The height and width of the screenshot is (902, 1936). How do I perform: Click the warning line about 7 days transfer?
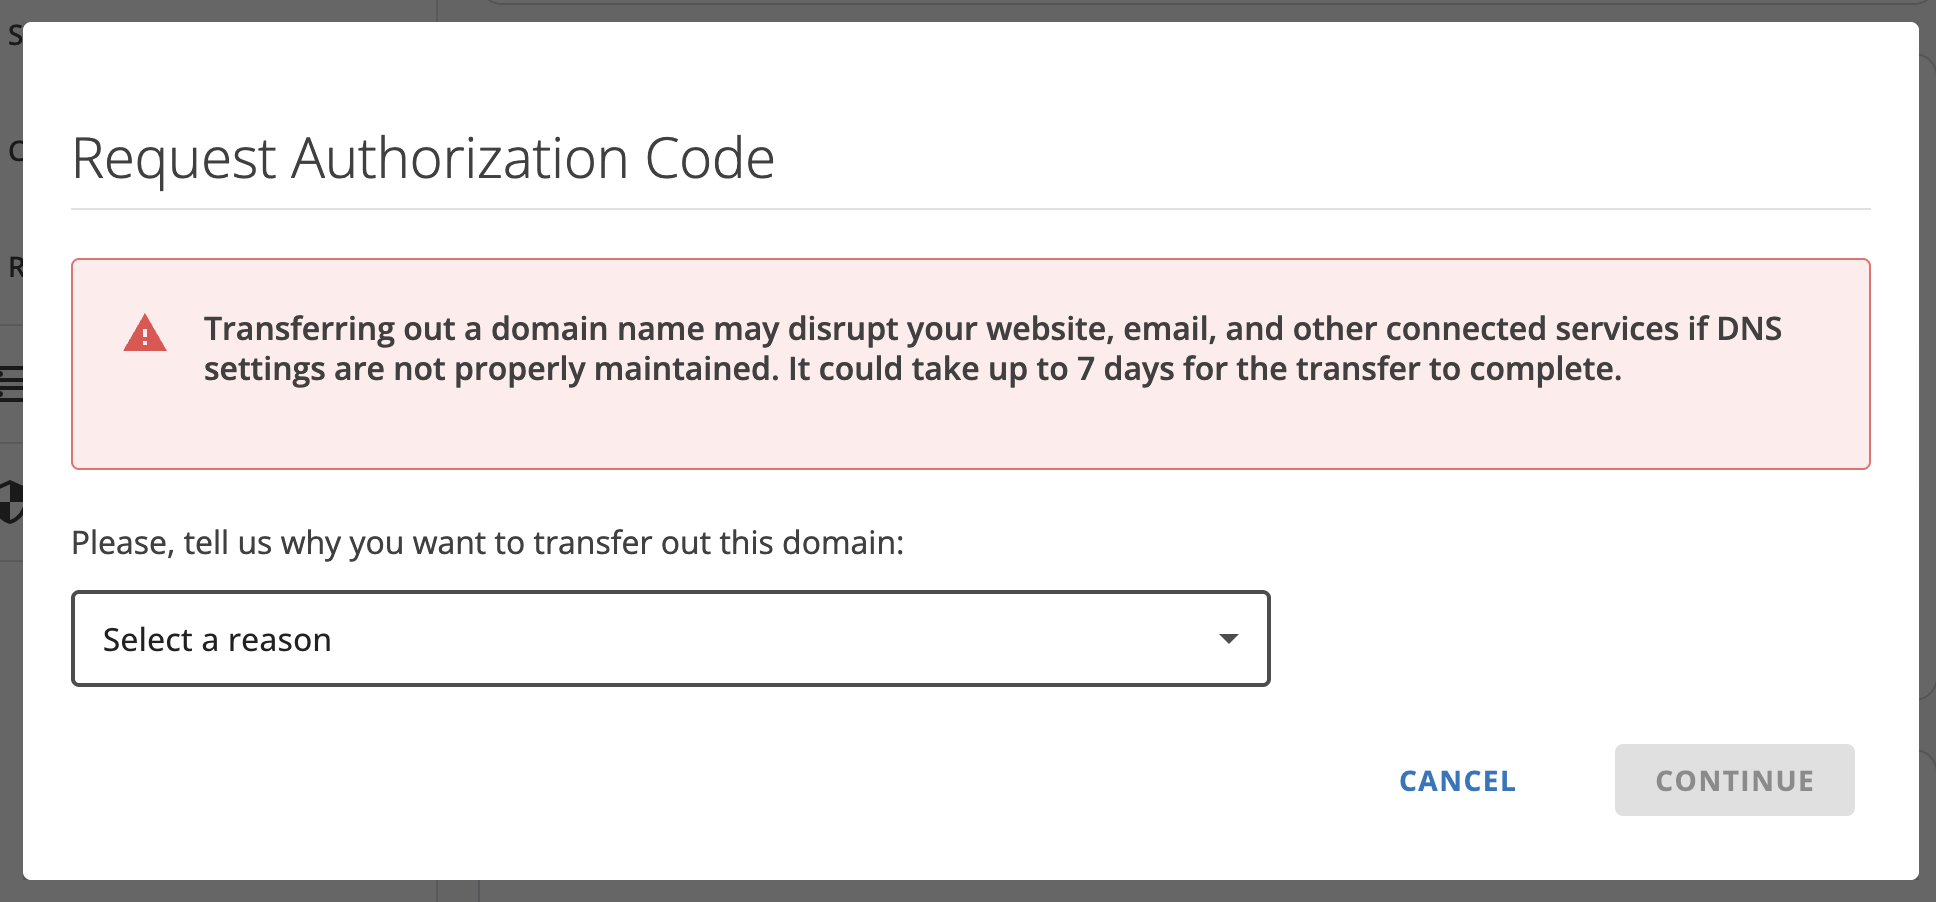tap(912, 370)
